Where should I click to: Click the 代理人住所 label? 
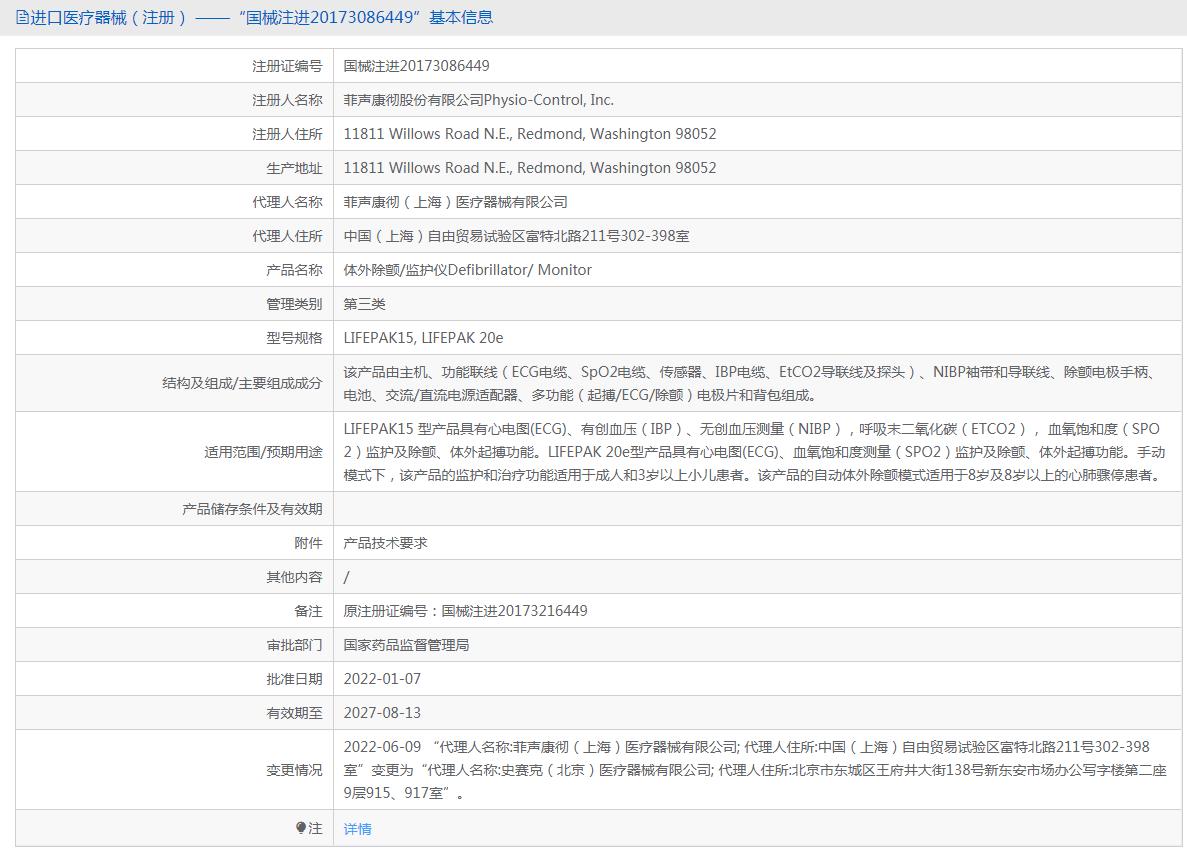pos(287,236)
